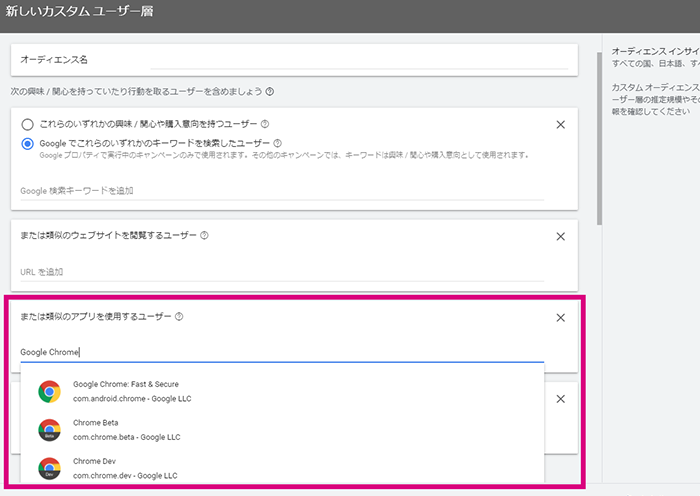Click the Chrome Beta app icon
Viewport: 700px width, 496px height.
(x=50, y=430)
